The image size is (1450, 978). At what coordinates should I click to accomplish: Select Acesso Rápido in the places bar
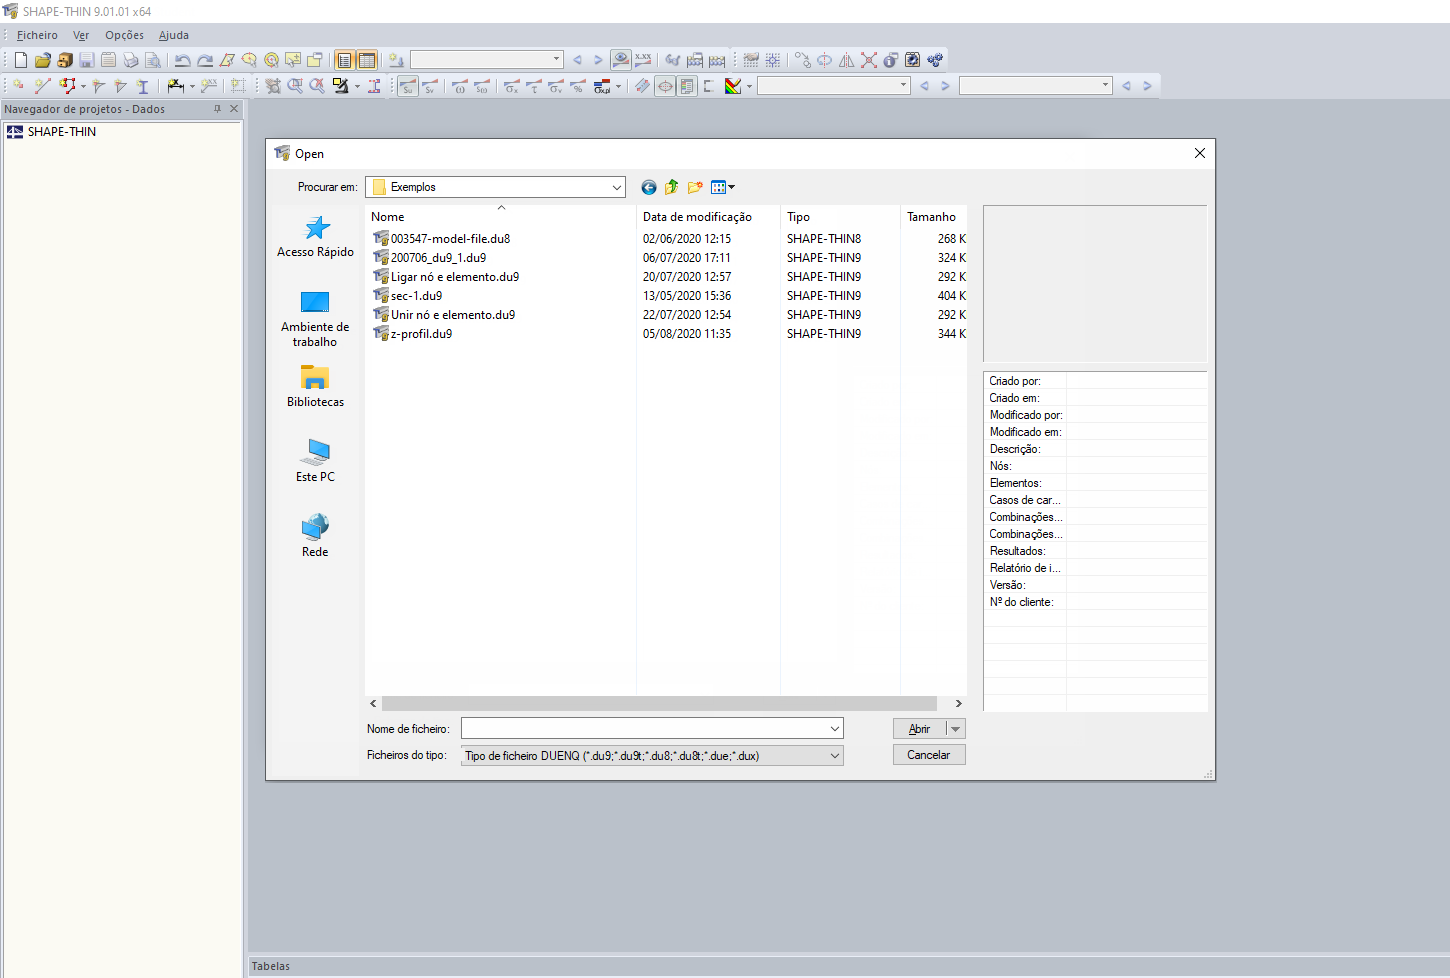(316, 237)
